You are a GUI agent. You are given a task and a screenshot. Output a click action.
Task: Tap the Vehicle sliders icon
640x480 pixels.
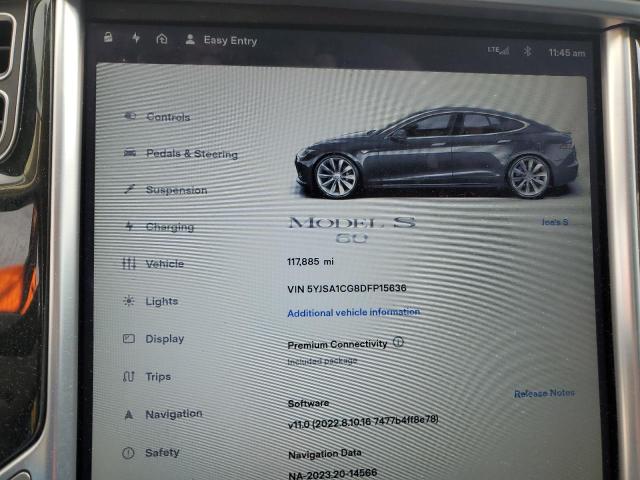coord(129,263)
